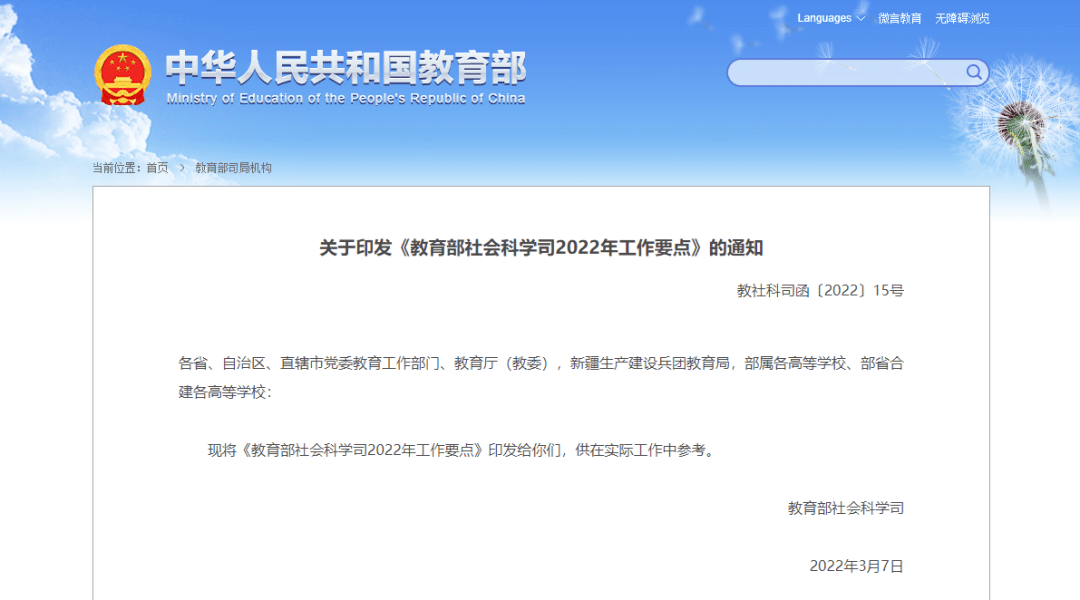Open 教育部司局机构 breadcrumb link

click(233, 168)
